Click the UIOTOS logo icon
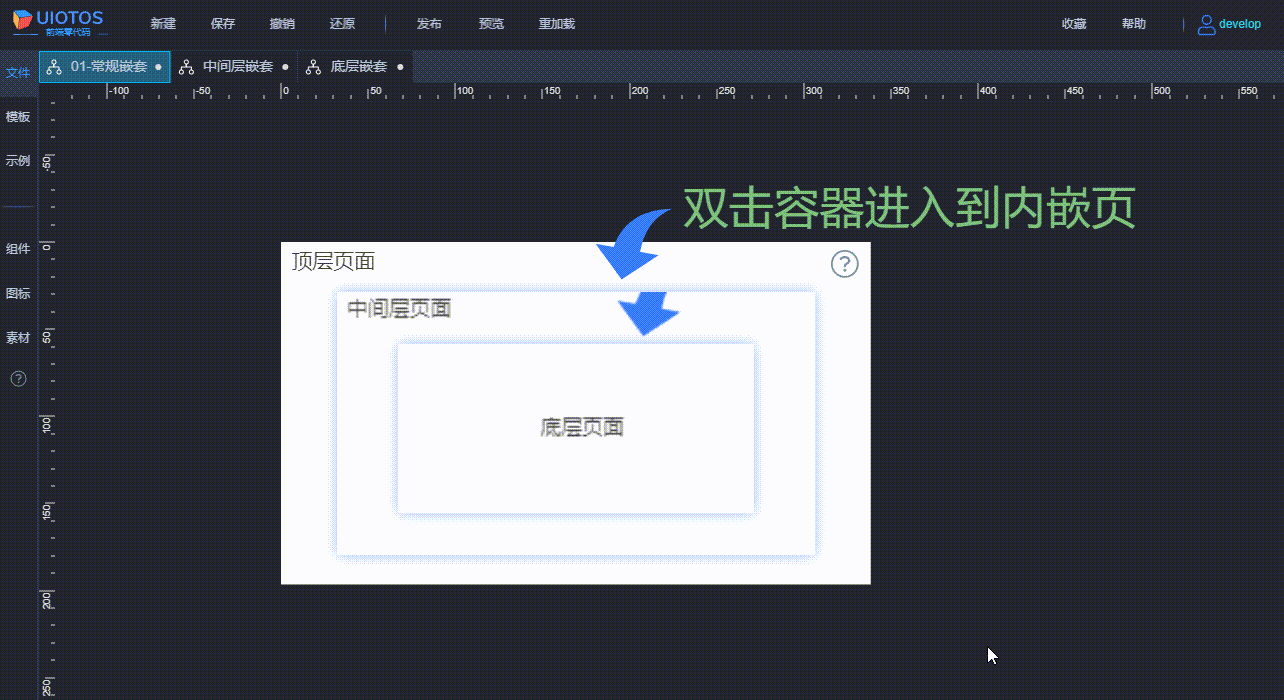The height and width of the screenshot is (700, 1284). pyautogui.click(x=22, y=21)
